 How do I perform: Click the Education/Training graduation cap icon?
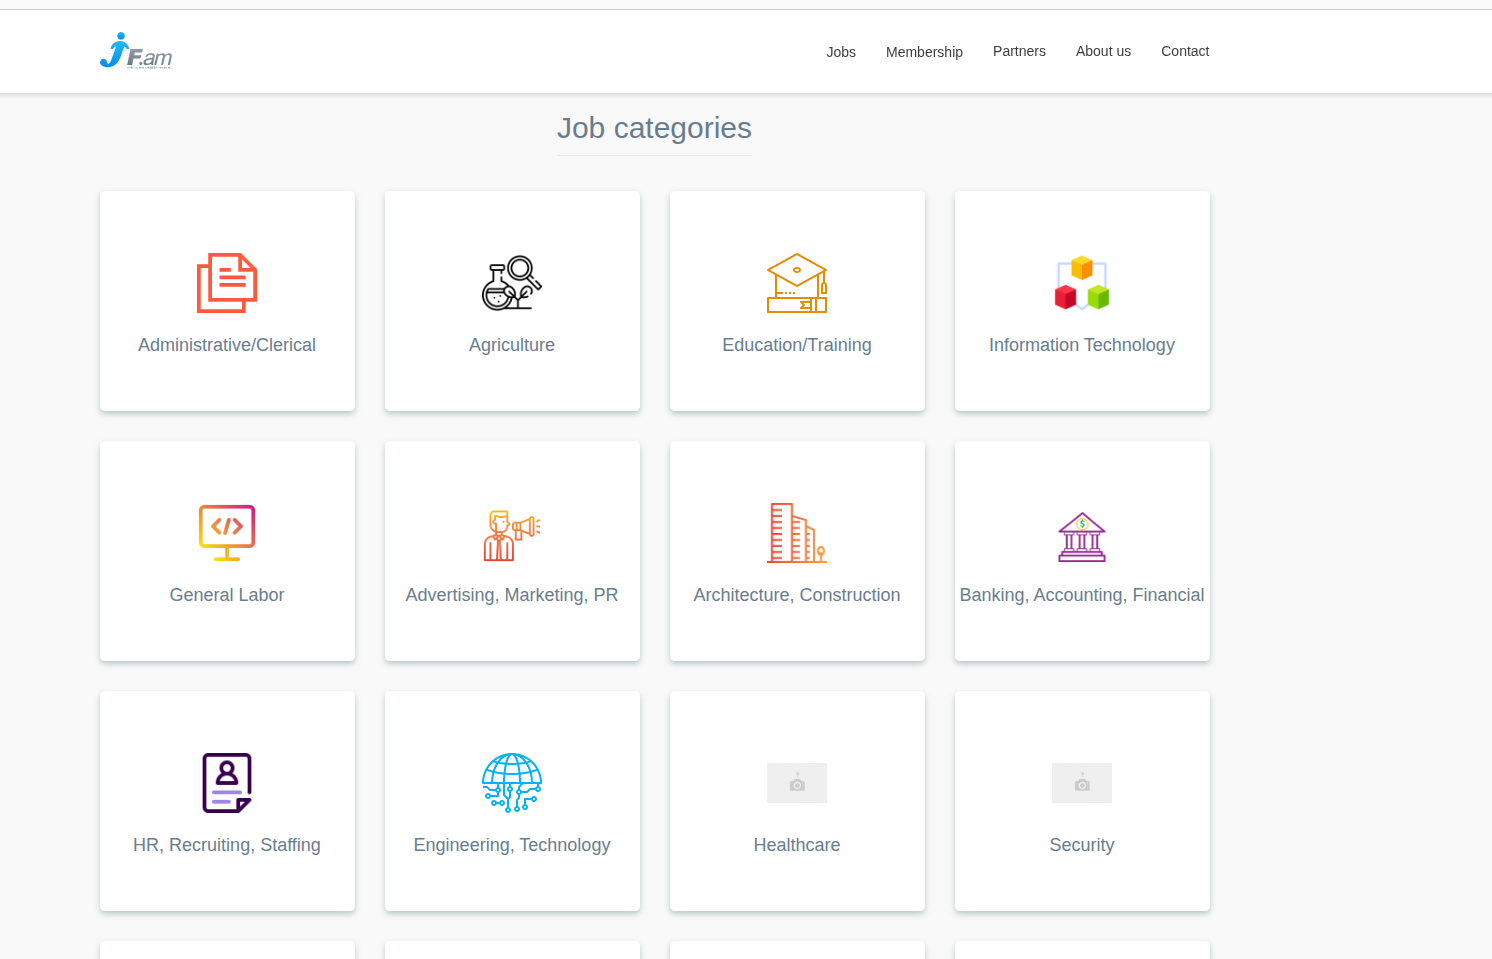(797, 283)
